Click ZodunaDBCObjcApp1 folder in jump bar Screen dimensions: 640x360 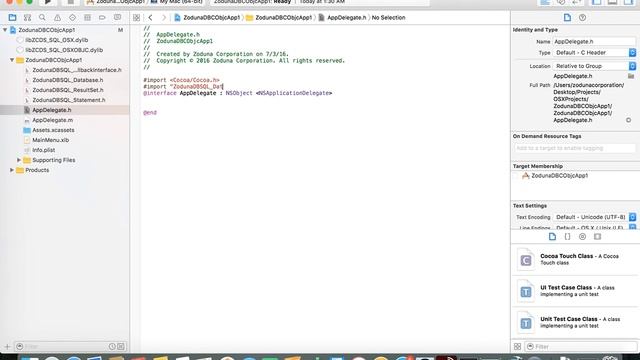[279, 18]
